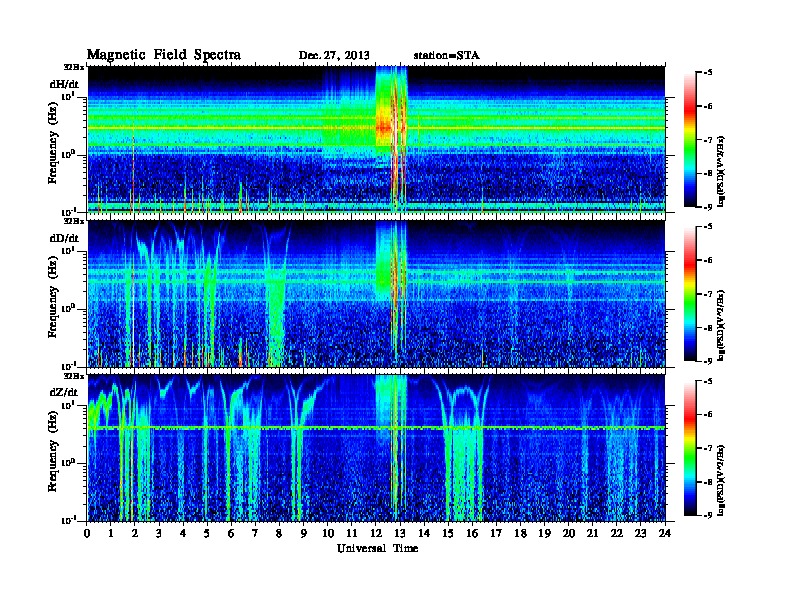Click hour tick label "8" on time axis
The image size is (792, 612).
point(280,533)
